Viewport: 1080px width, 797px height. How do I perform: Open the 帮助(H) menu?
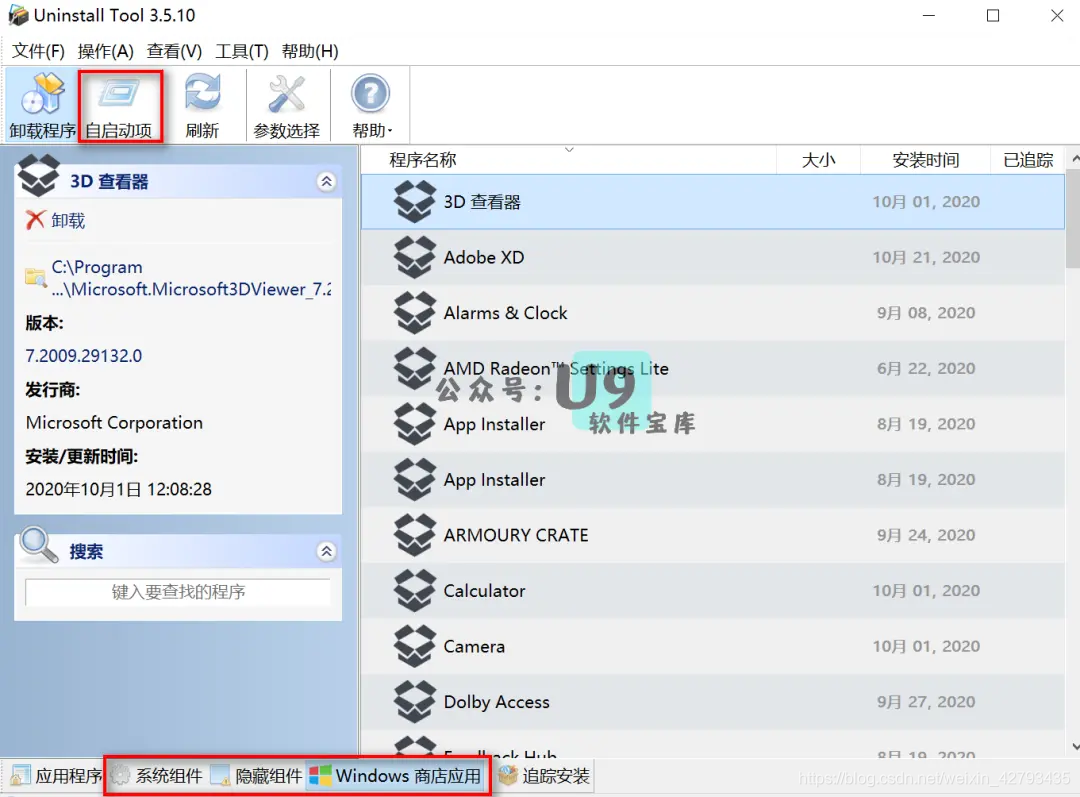(310, 51)
